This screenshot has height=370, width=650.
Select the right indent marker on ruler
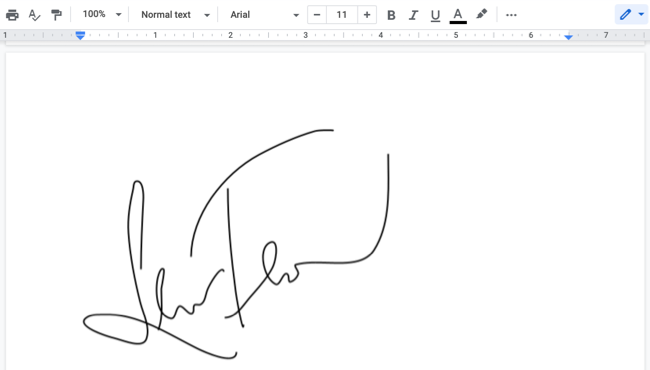coord(568,37)
